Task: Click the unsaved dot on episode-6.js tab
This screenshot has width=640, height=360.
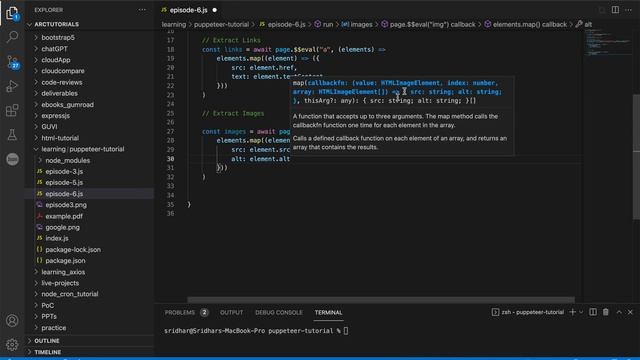Action: pos(214,10)
